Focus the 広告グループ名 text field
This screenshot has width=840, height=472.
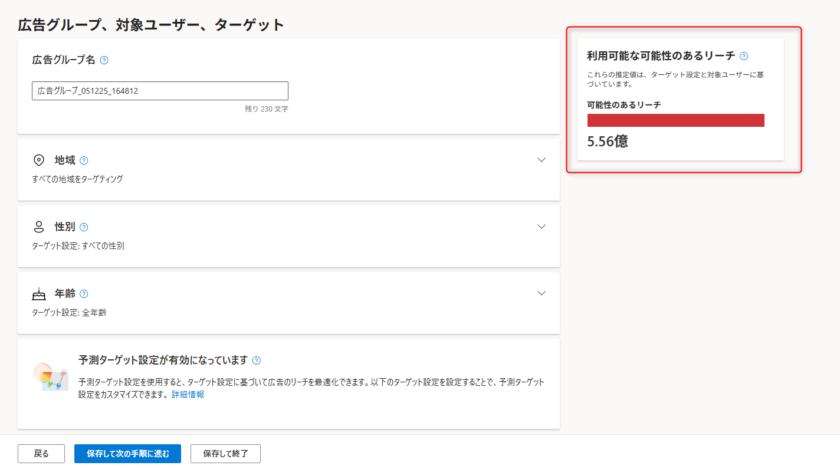tap(160, 91)
